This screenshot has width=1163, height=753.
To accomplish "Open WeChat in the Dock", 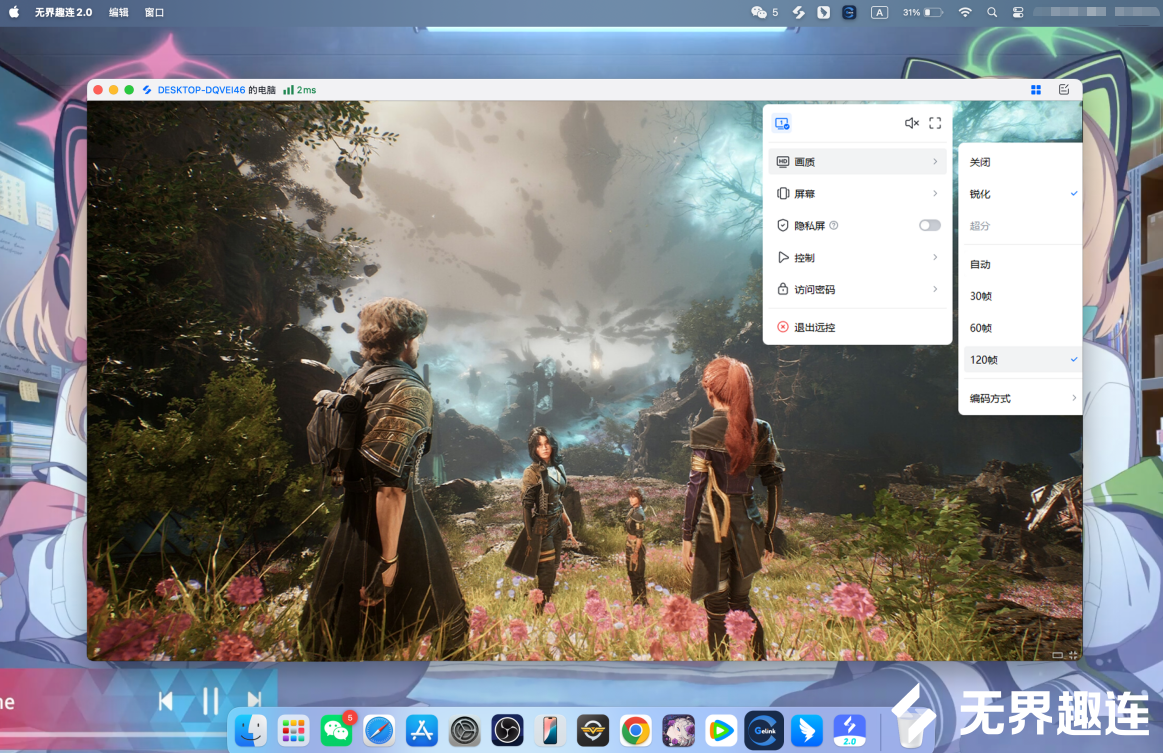I will [336, 731].
